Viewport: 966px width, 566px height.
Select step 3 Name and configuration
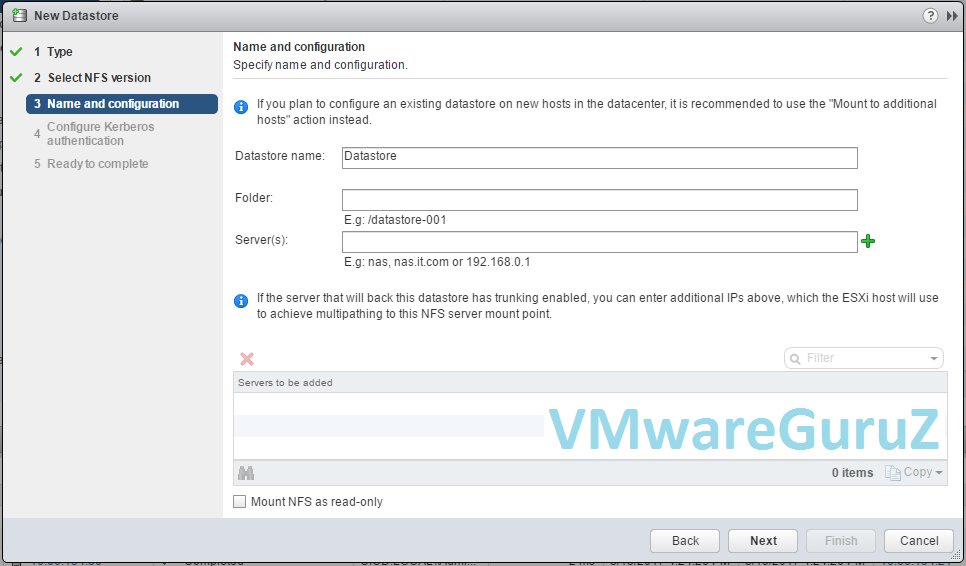click(x=112, y=104)
